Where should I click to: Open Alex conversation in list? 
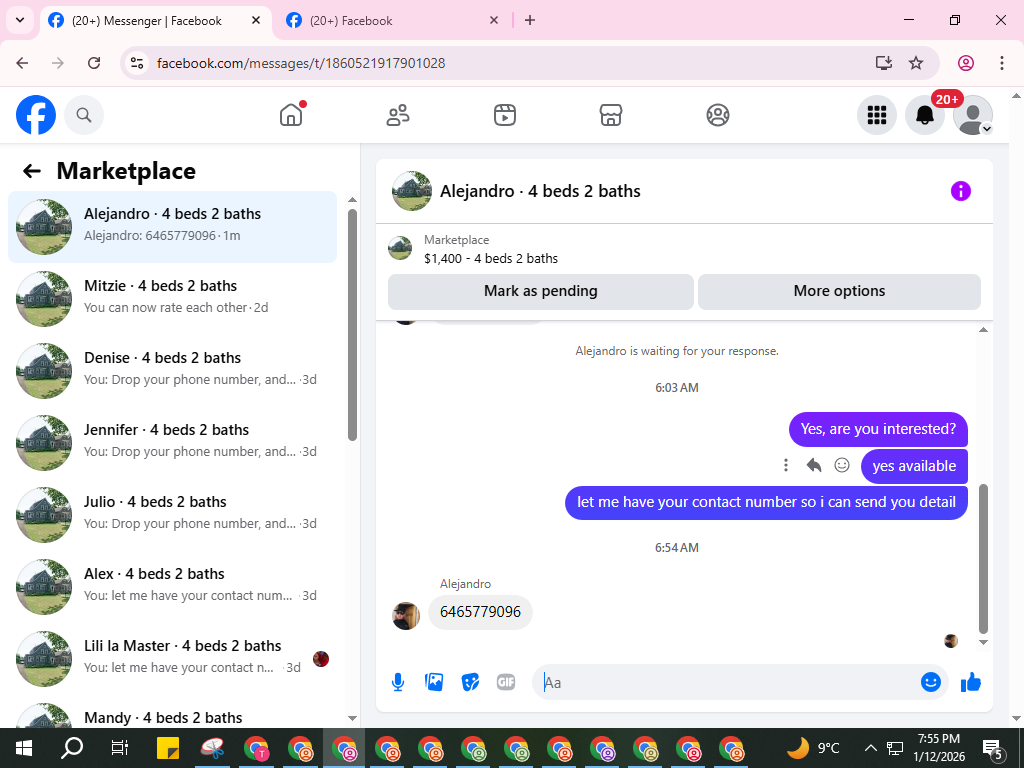click(x=172, y=586)
